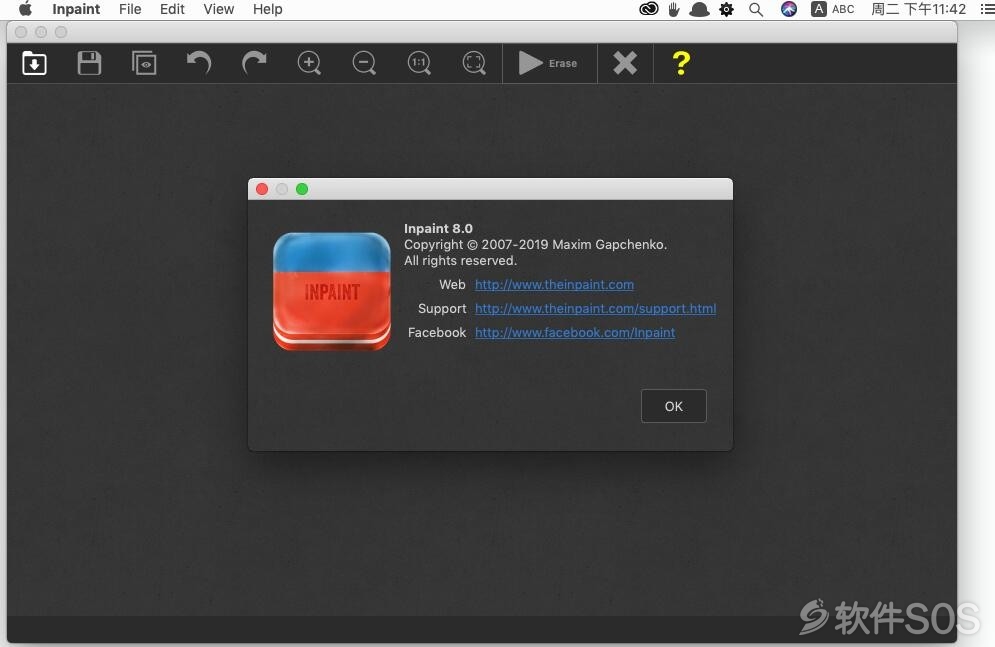Open the Facebook Inpaint page link
This screenshot has height=647, width=995.
575,332
